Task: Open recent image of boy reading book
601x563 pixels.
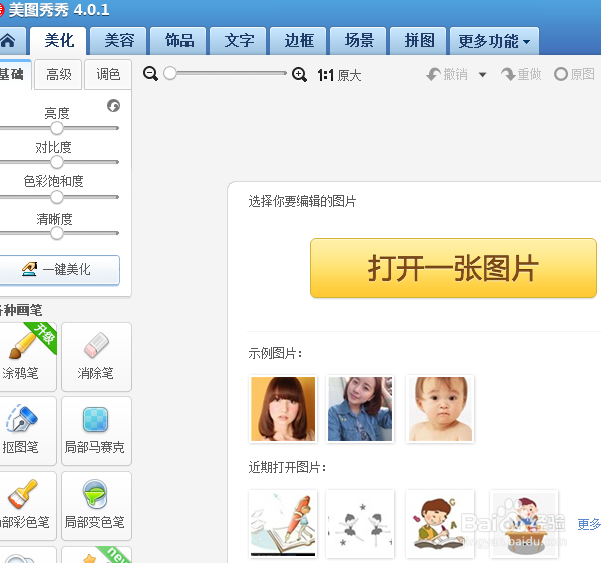Action: (440, 524)
